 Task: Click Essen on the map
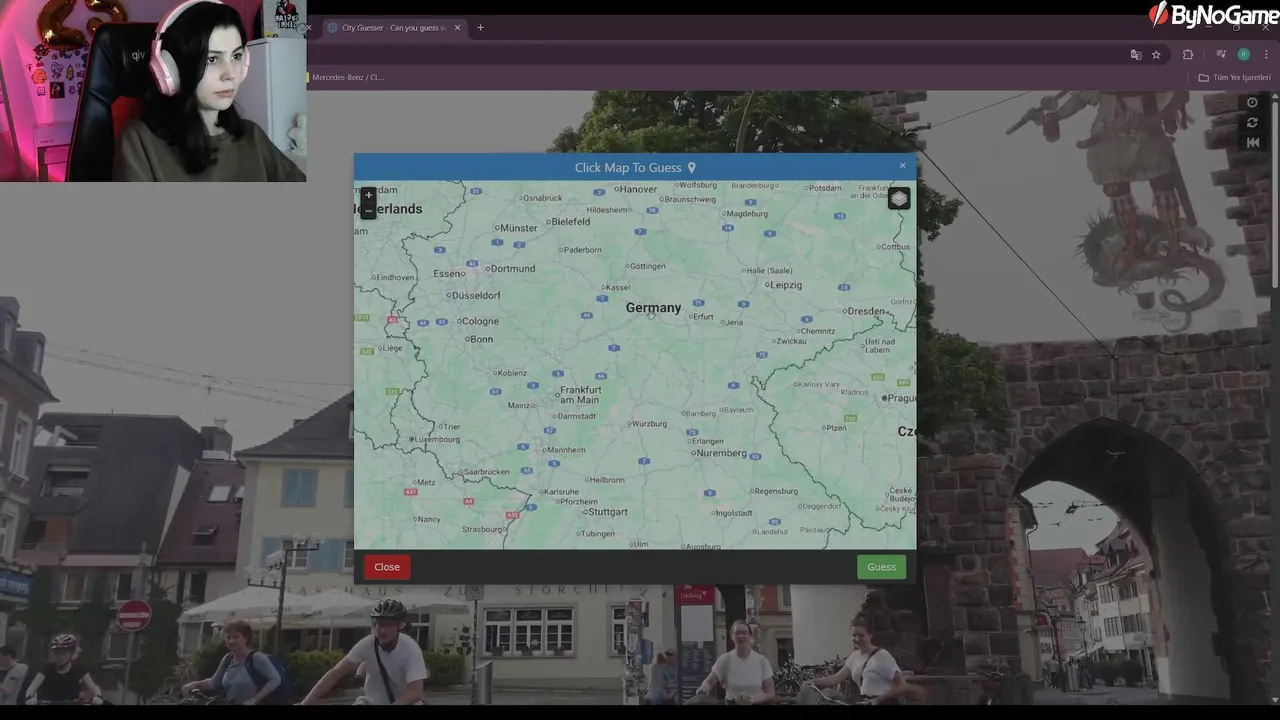(449, 273)
